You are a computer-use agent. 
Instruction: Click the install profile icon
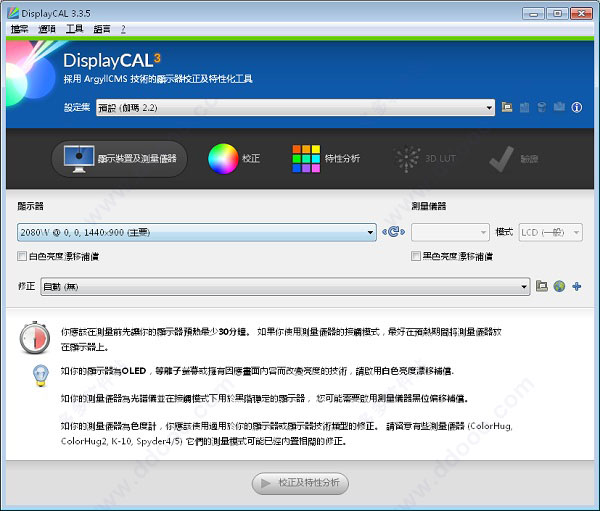[559, 107]
